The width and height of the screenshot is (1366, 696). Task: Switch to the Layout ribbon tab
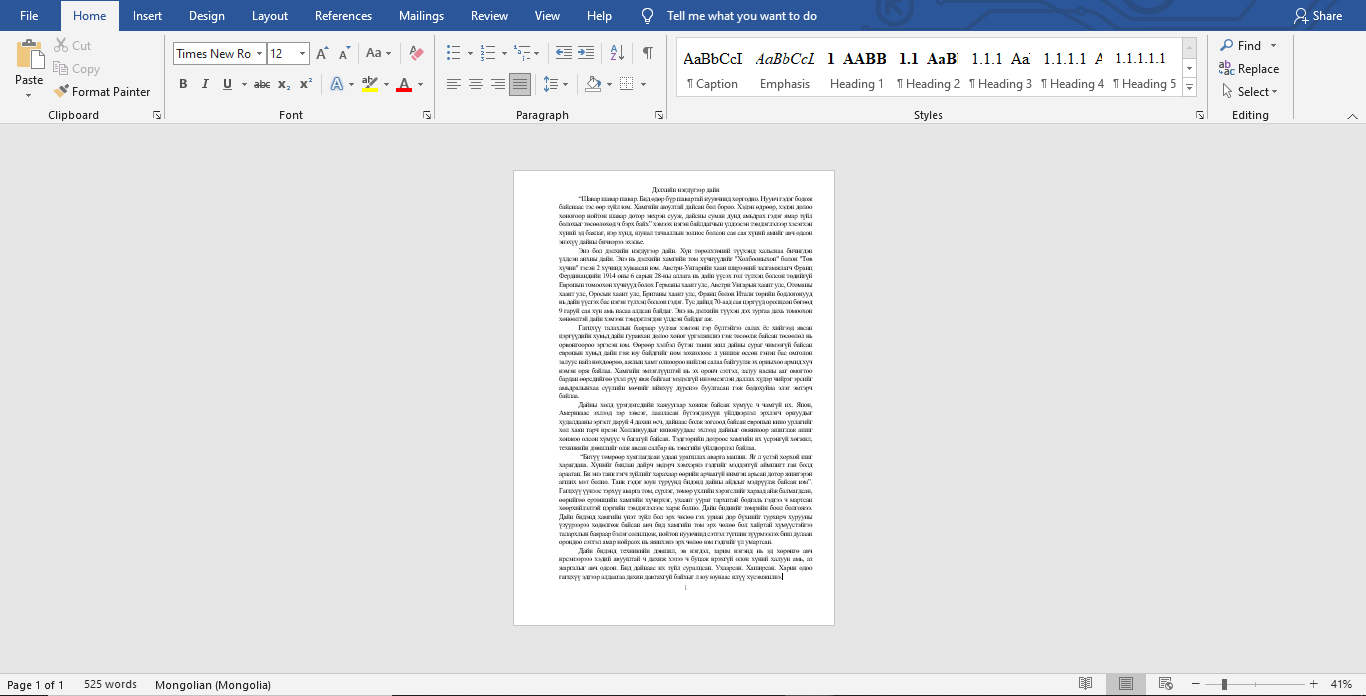(269, 16)
